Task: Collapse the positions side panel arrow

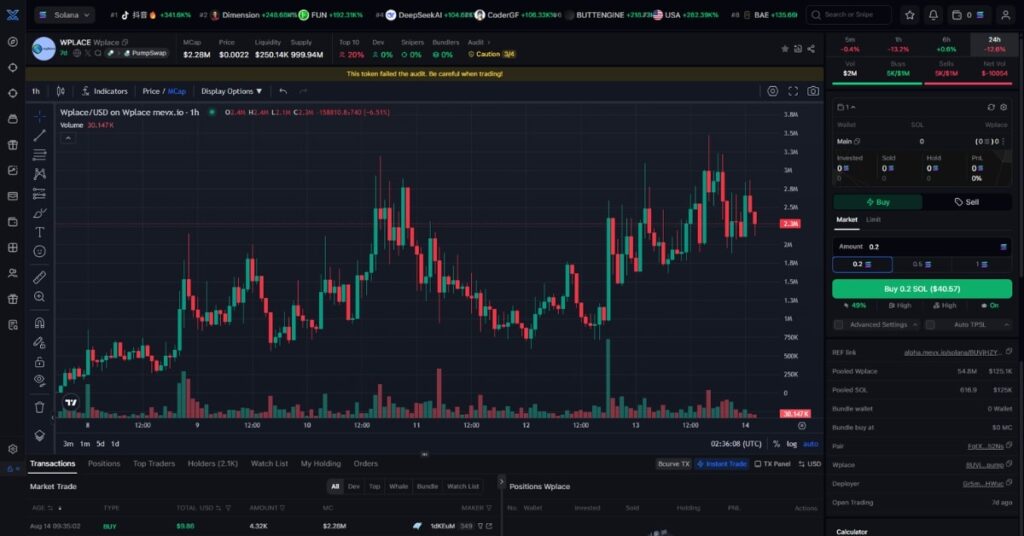Action: coord(502,482)
